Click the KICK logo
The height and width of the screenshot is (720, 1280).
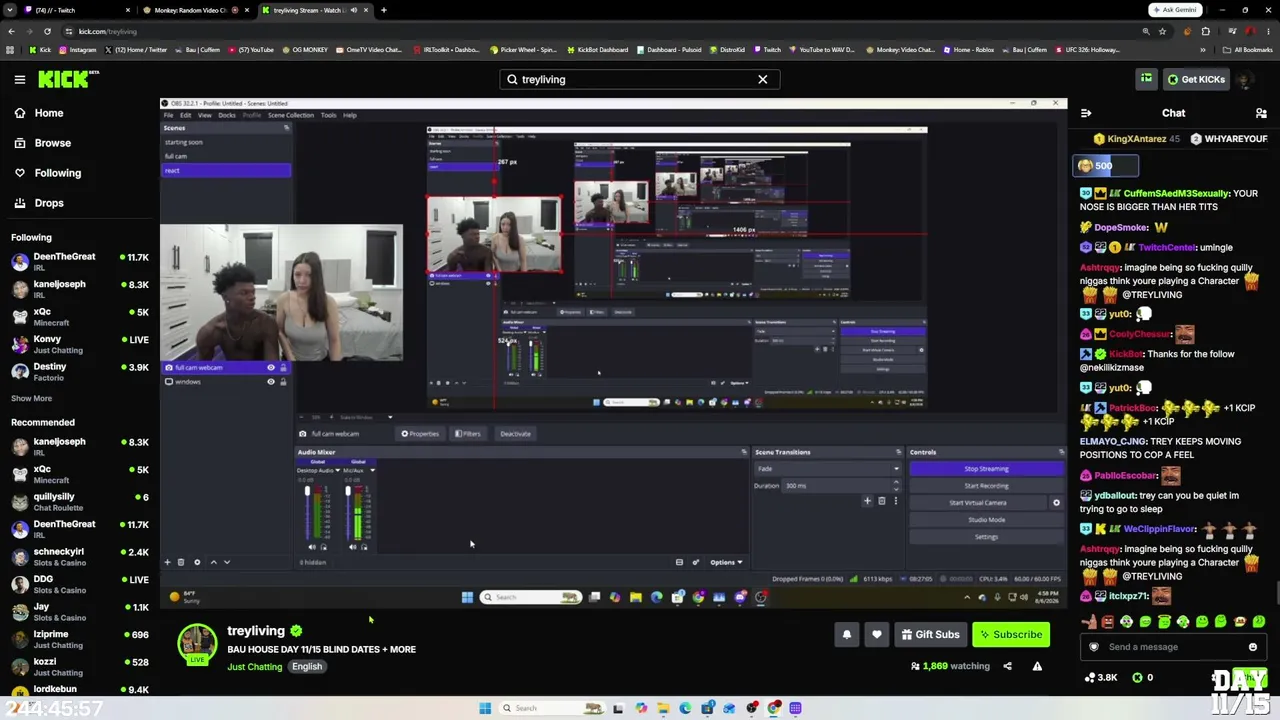coord(68,79)
